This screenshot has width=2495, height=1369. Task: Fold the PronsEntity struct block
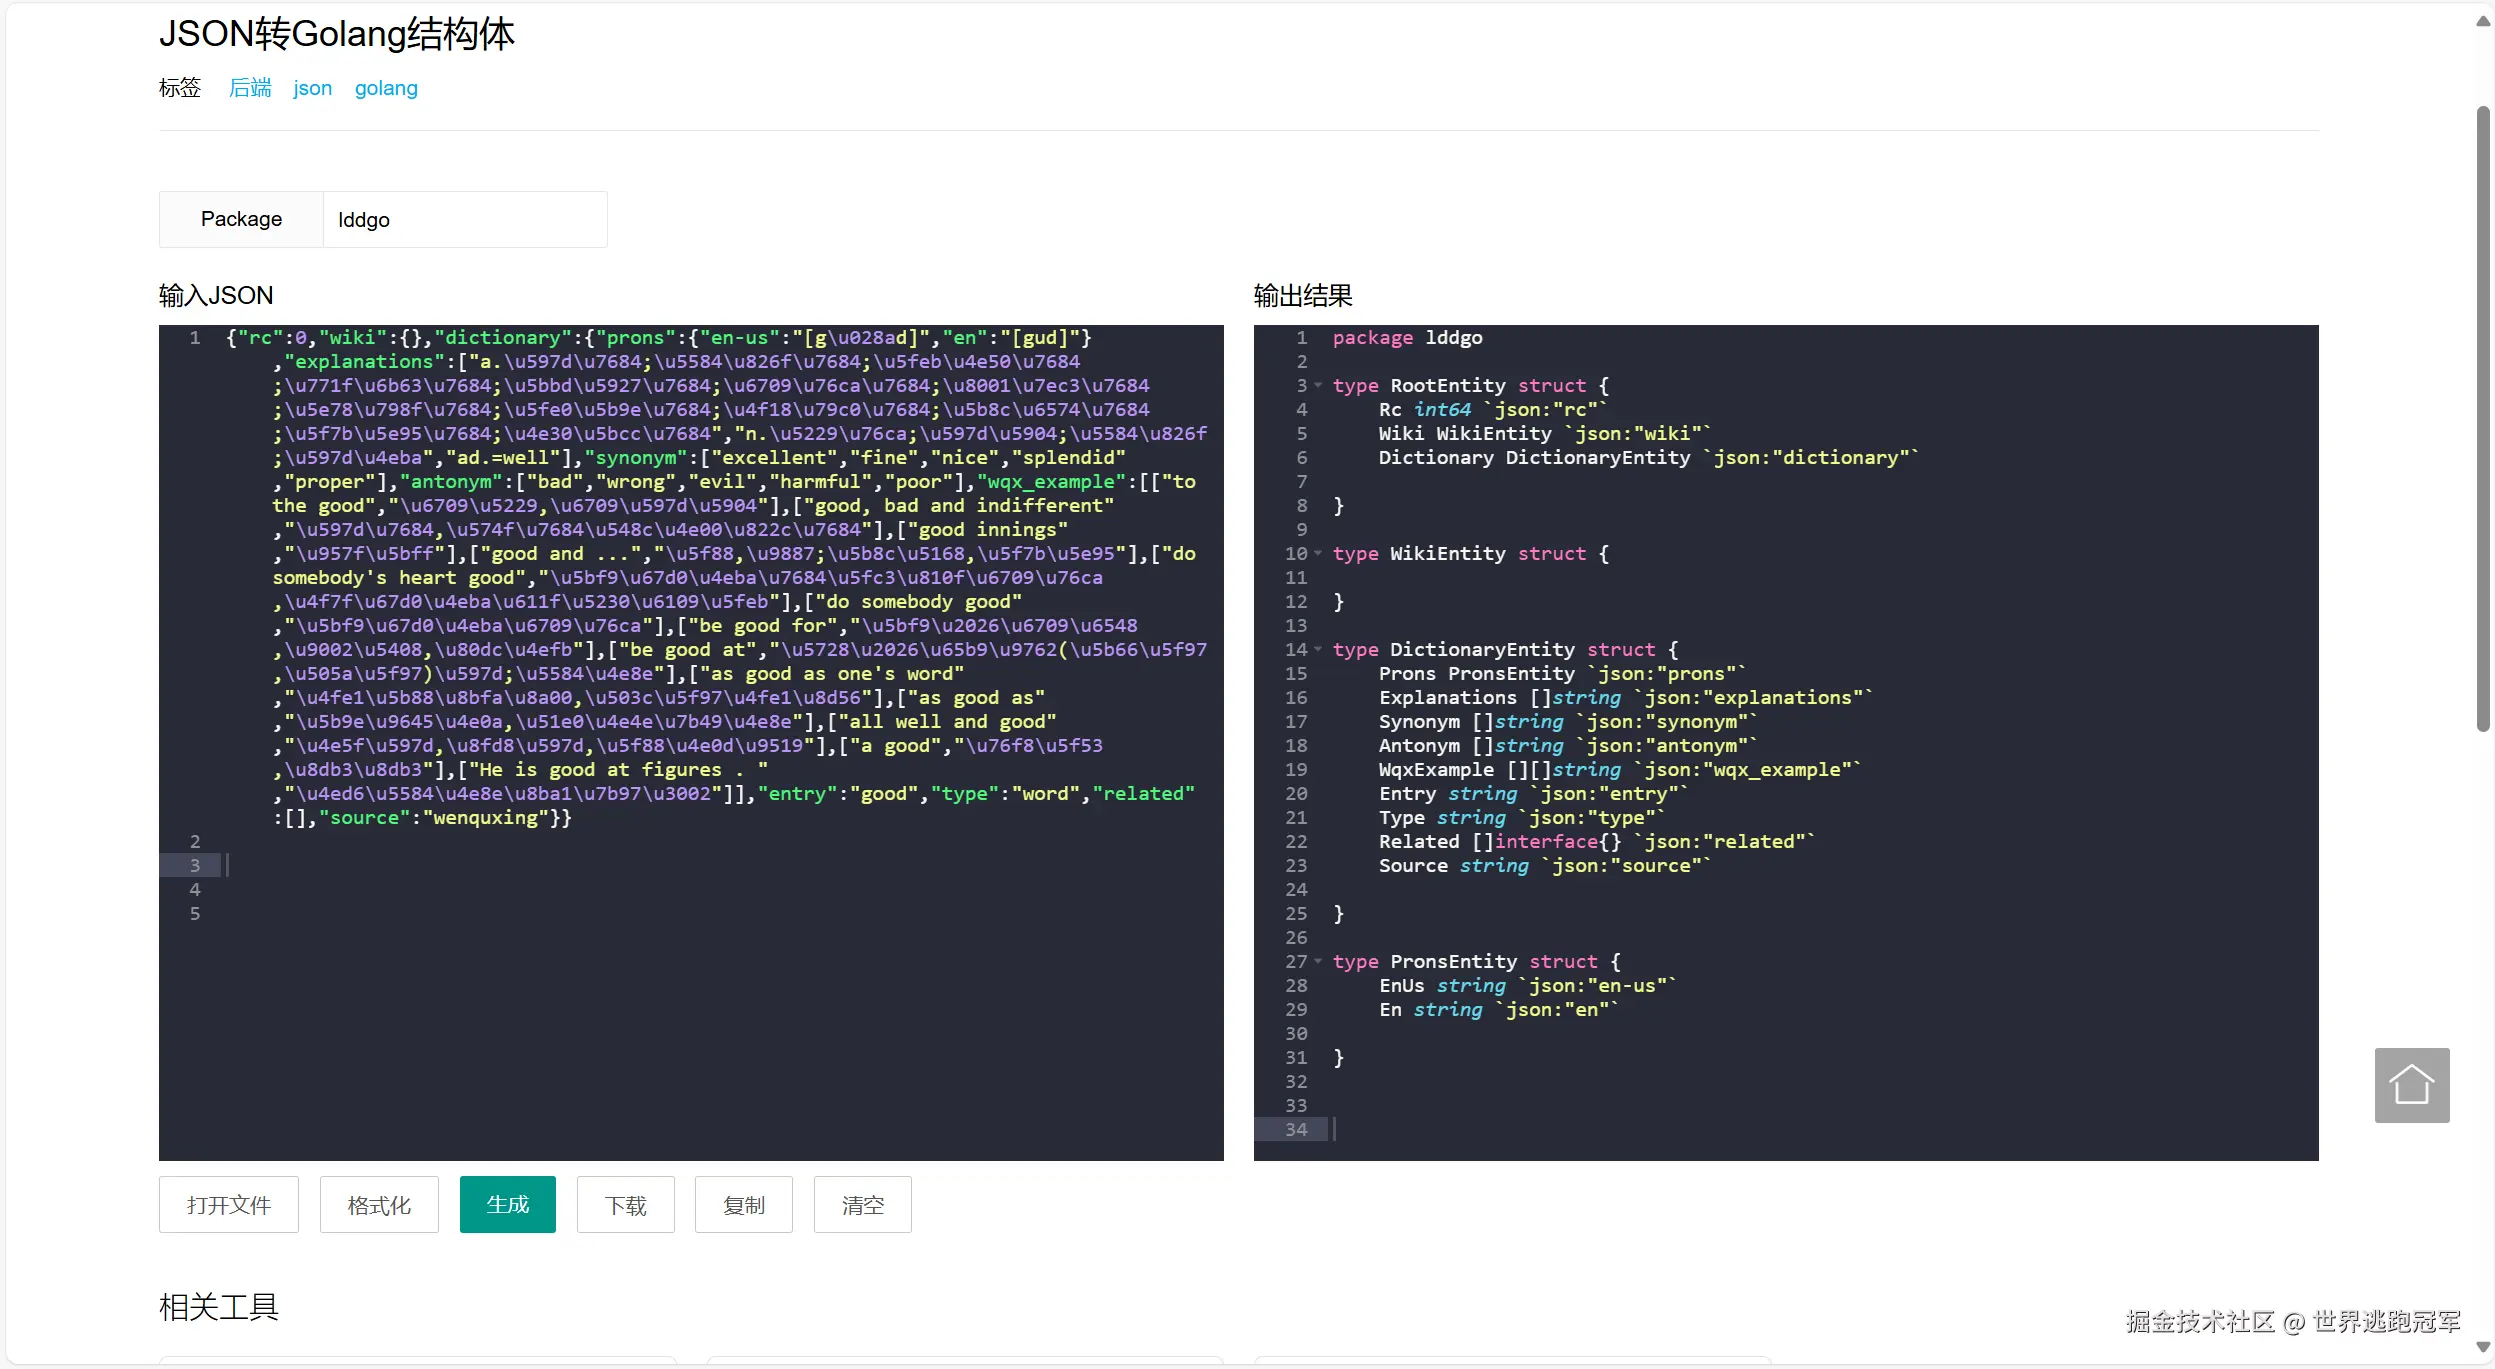click(1318, 962)
